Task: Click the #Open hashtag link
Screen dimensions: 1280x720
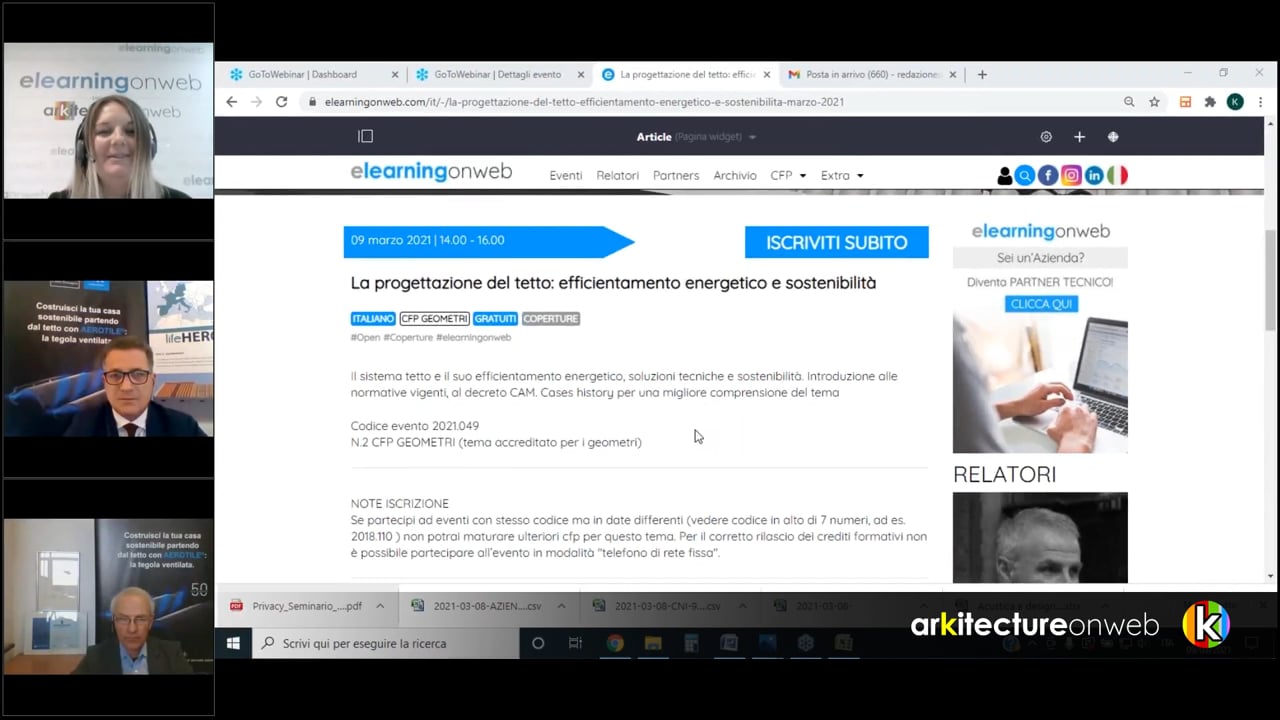Action: [x=365, y=337]
